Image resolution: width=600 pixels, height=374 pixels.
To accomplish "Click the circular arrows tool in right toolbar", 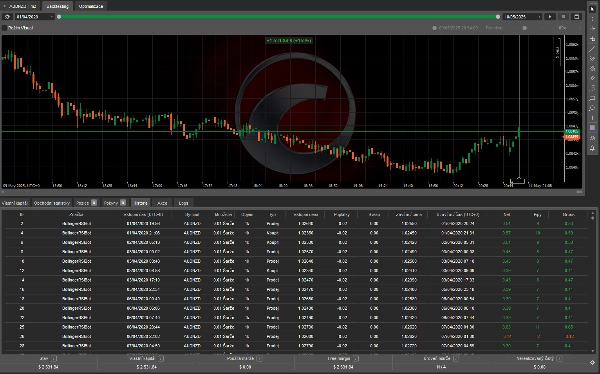I will 592,108.
